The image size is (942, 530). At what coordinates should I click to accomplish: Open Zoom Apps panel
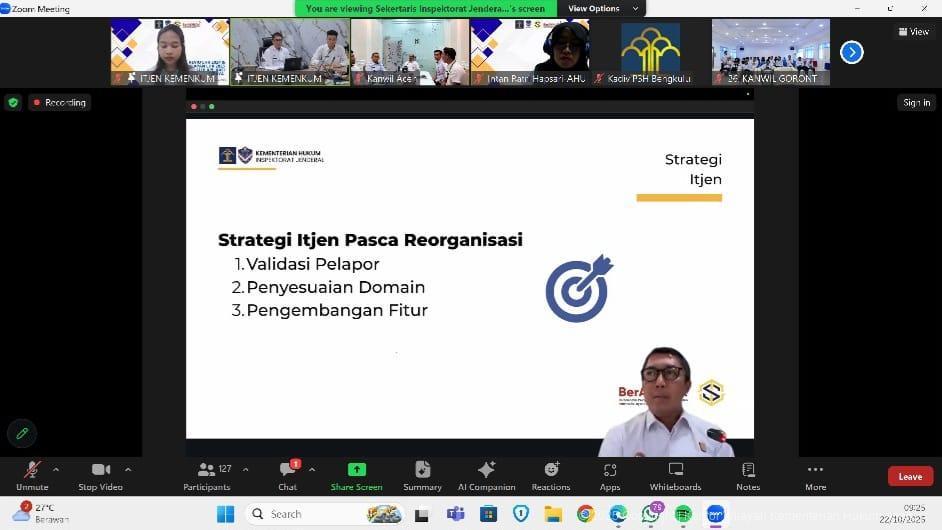point(610,475)
